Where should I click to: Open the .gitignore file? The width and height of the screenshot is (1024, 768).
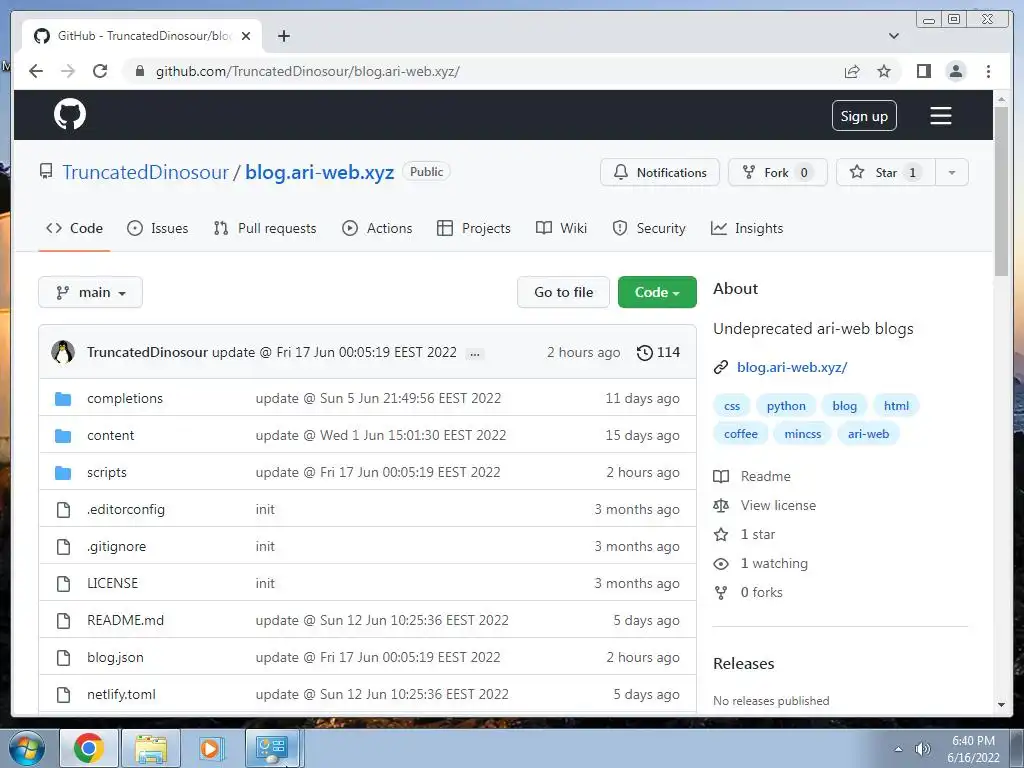(116, 547)
